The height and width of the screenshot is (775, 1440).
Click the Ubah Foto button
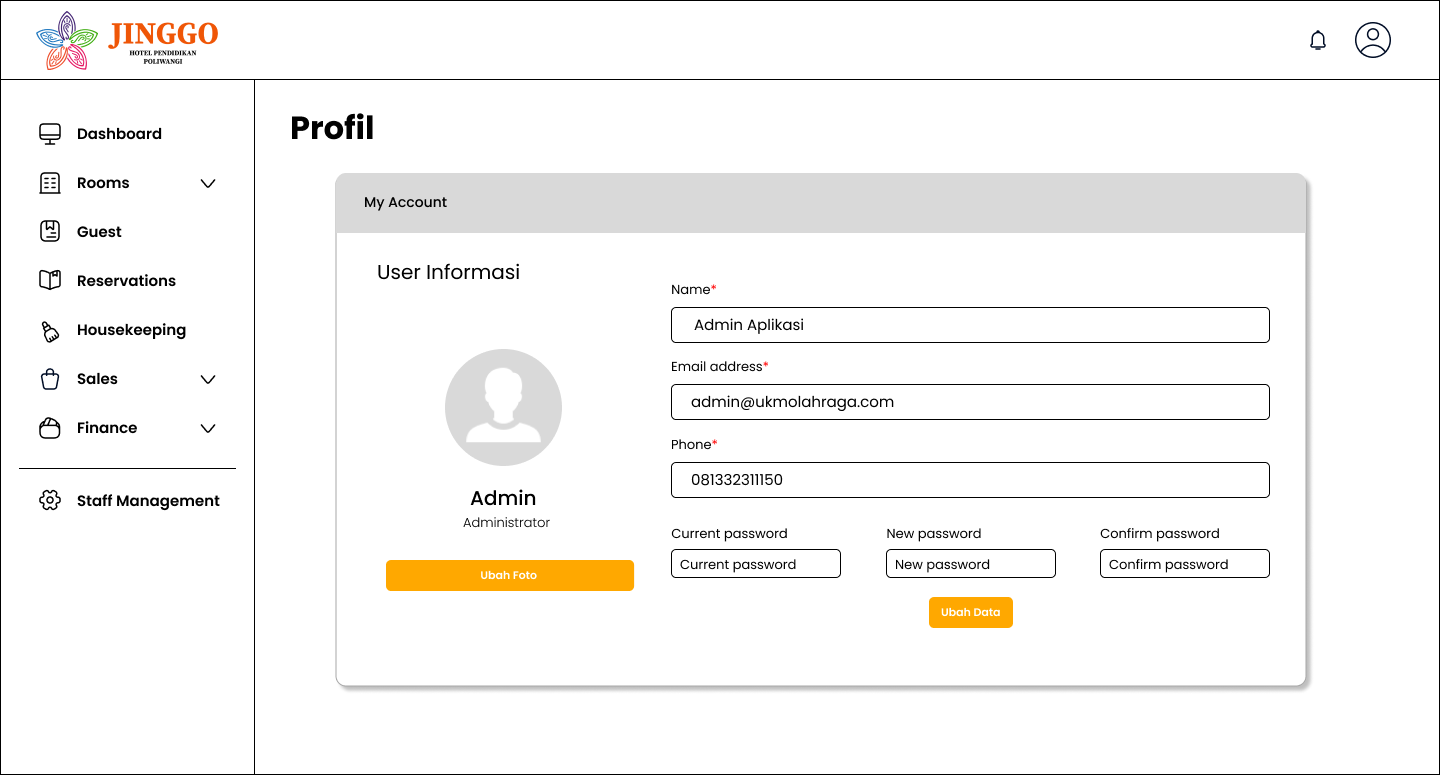510,575
